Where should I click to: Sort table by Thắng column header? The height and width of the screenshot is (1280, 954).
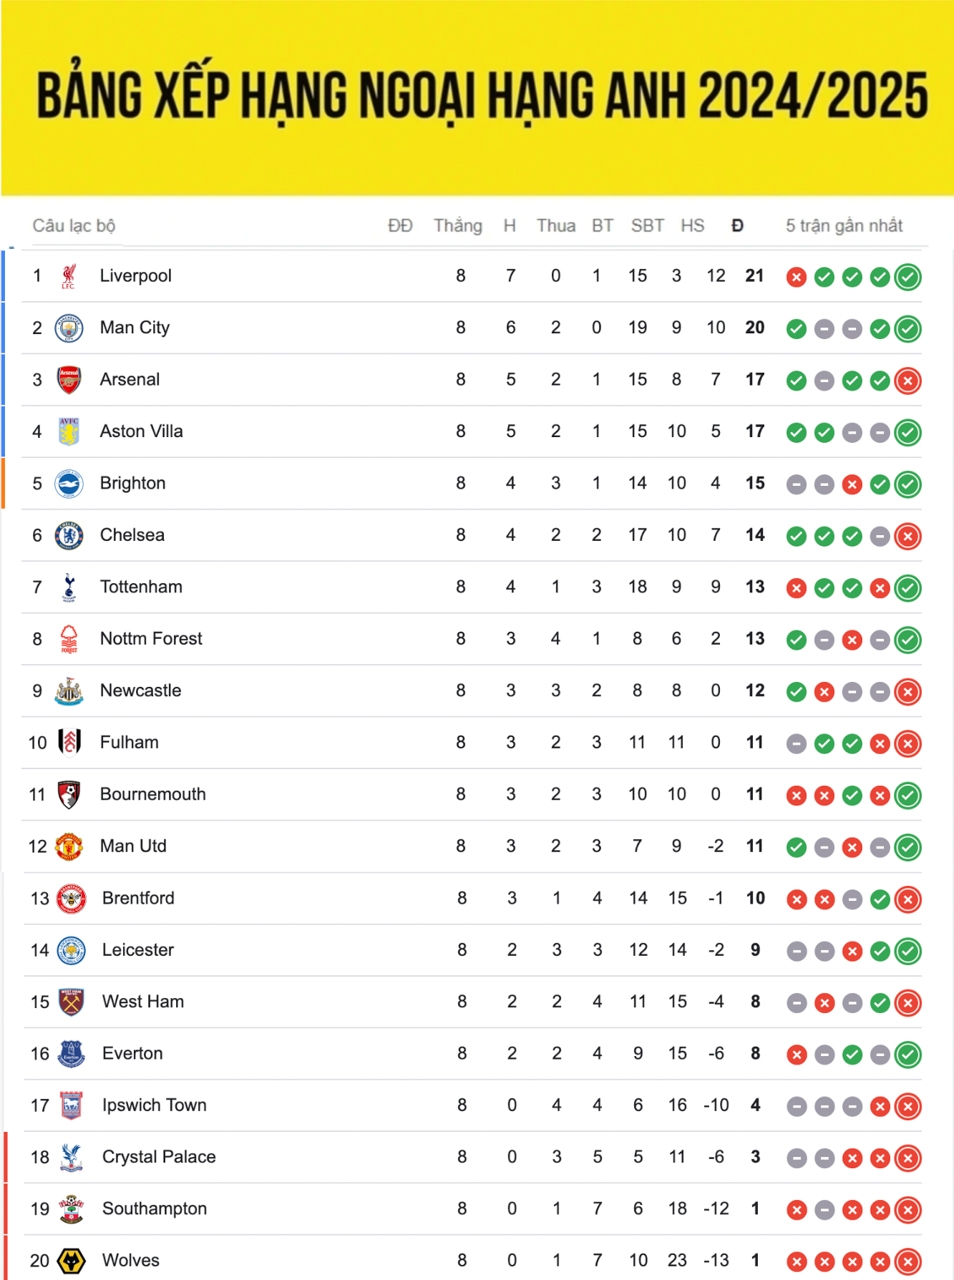coord(458,226)
